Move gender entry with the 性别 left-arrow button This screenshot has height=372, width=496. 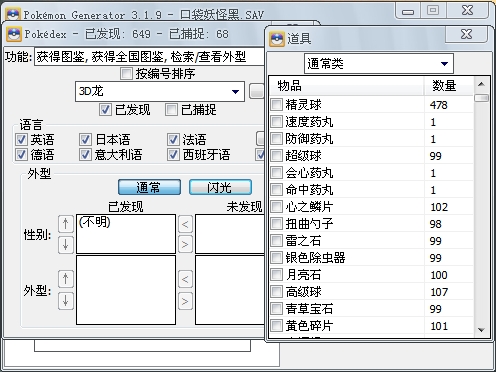tap(185, 224)
